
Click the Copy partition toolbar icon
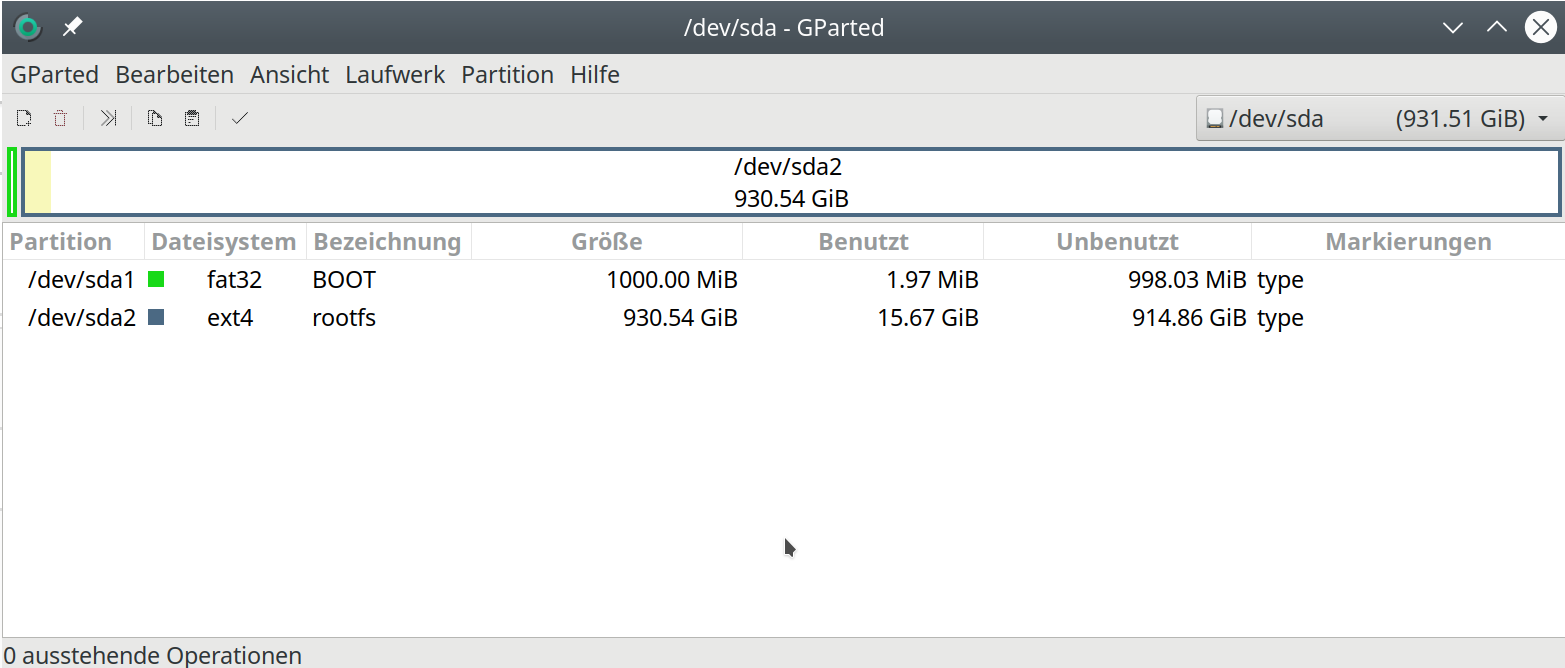(154, 119)
